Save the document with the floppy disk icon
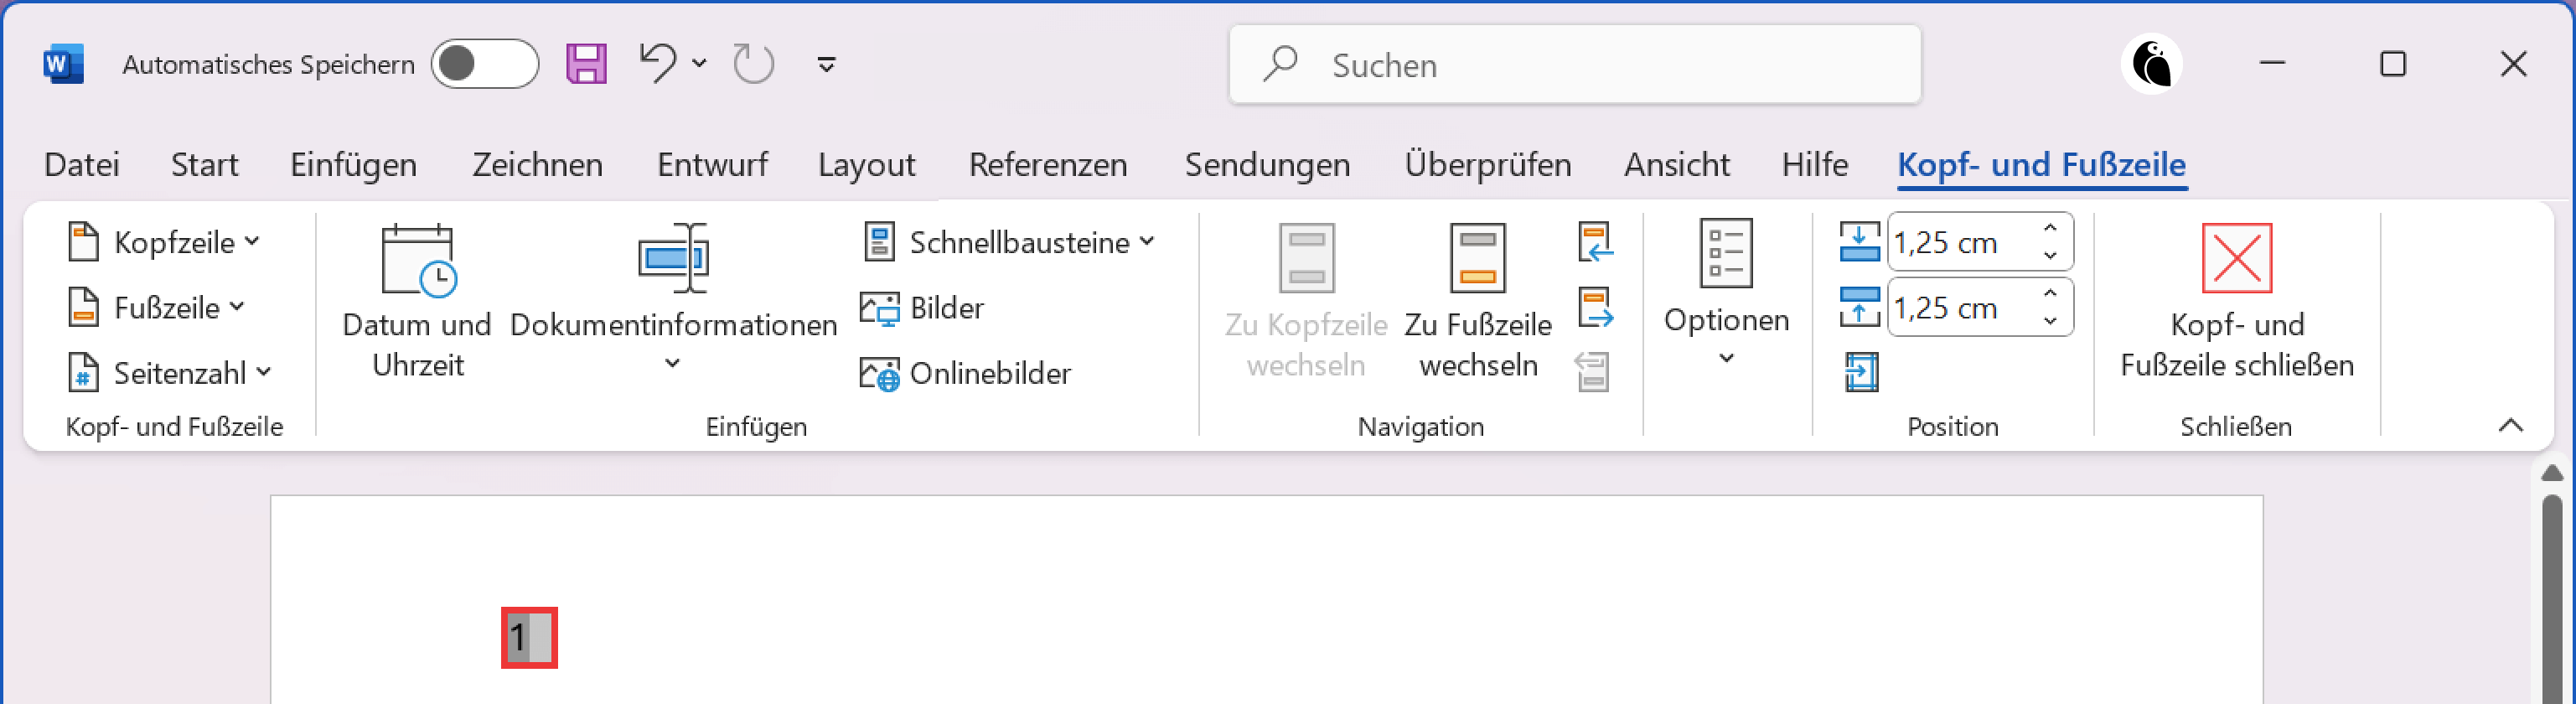 click(x=586, y=64)
